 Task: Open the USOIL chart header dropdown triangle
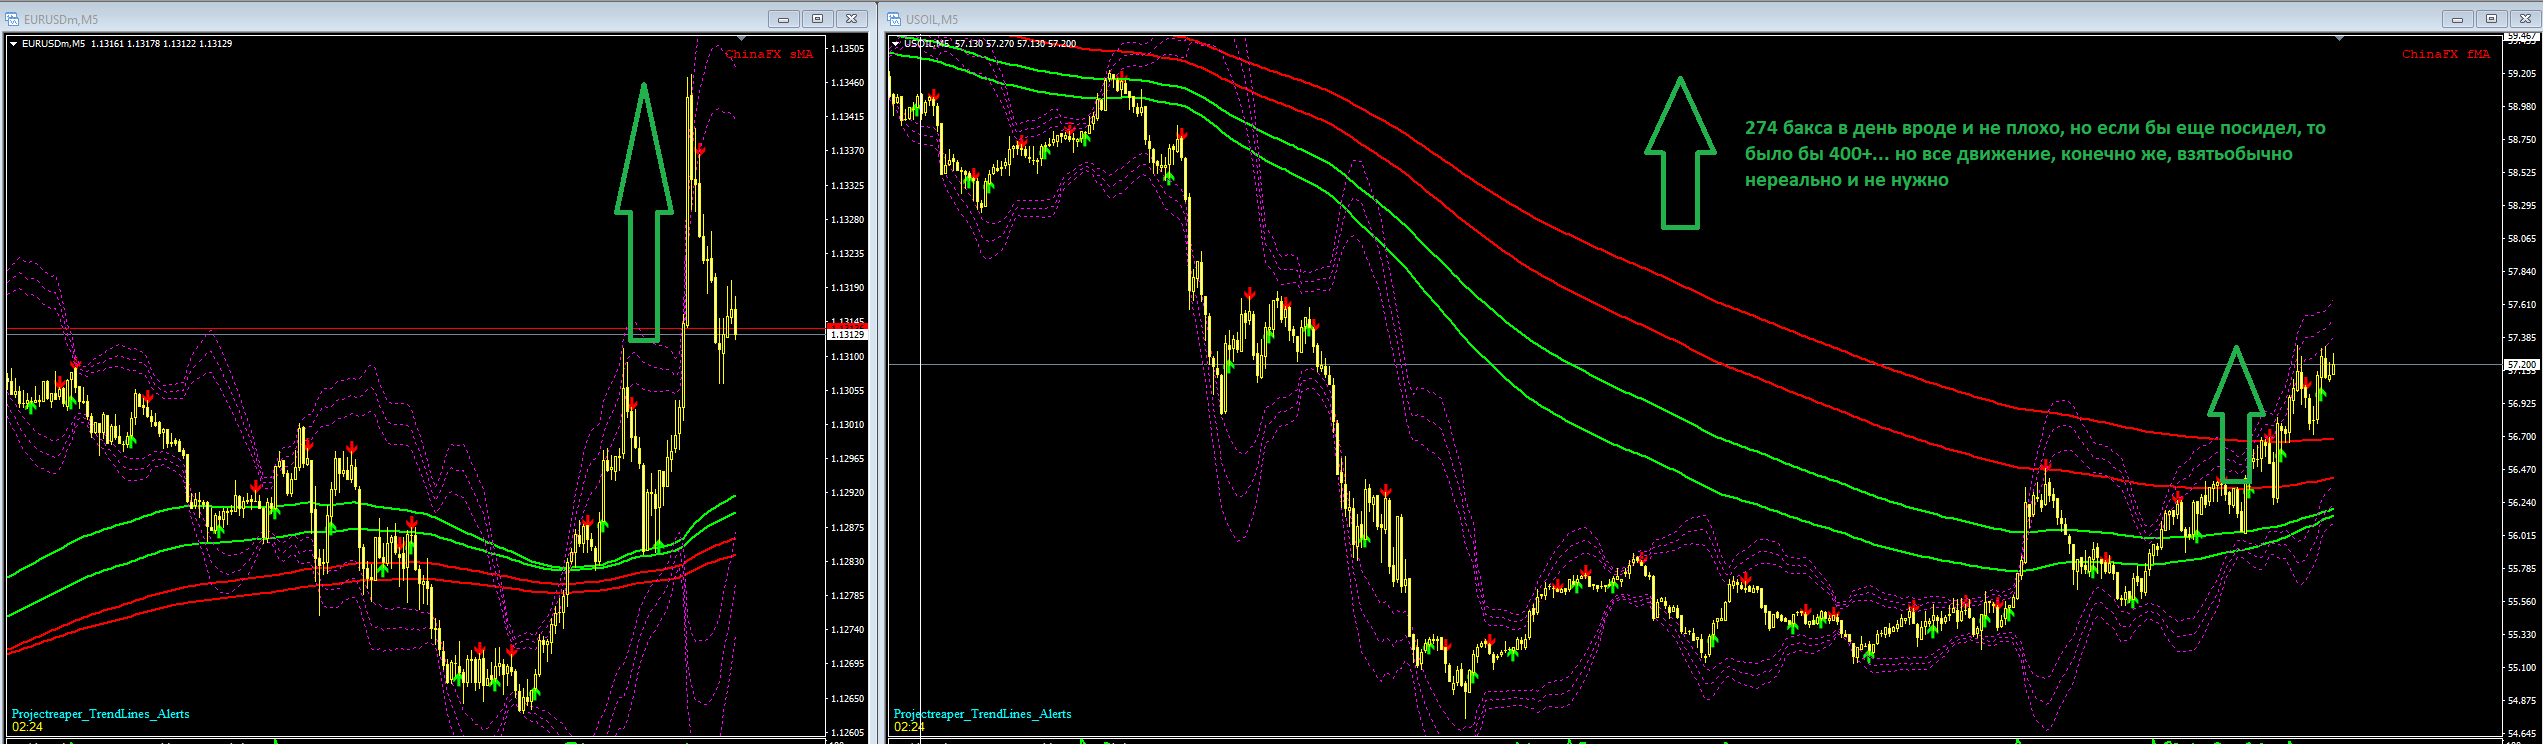pyautogui.click(x=896, y=44)
